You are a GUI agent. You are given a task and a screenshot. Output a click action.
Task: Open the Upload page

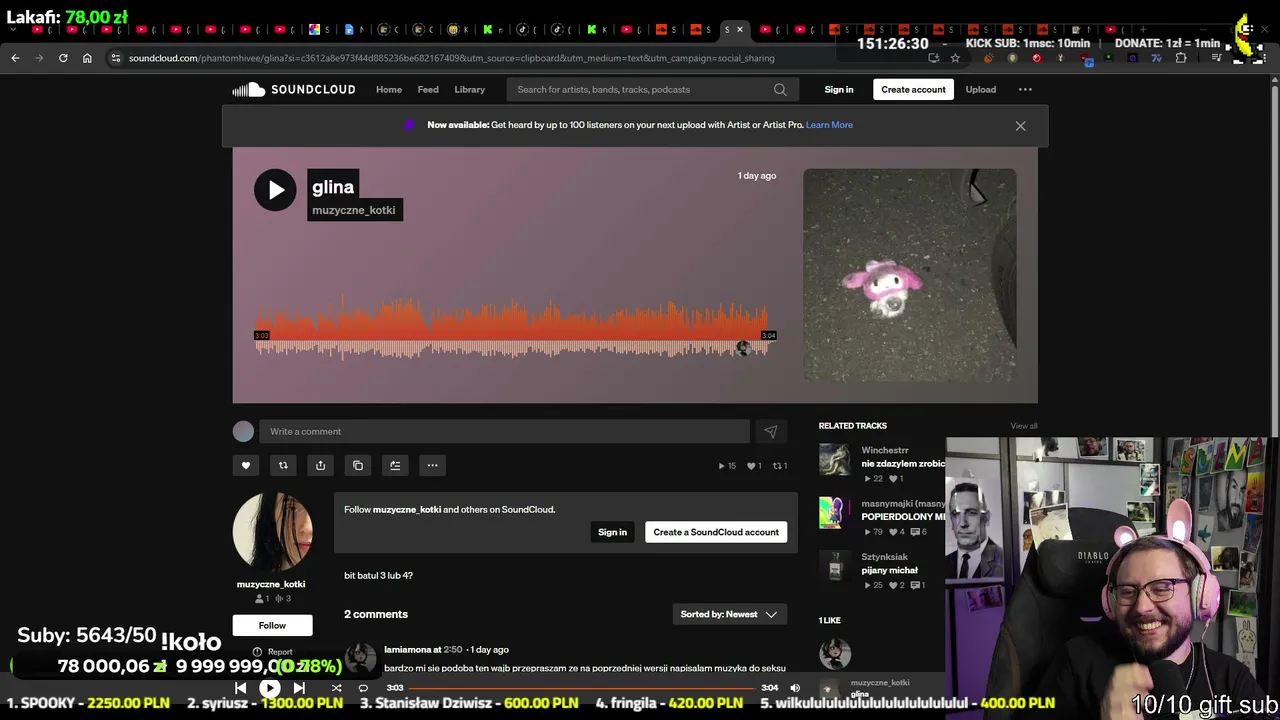(x=980, y=90)
